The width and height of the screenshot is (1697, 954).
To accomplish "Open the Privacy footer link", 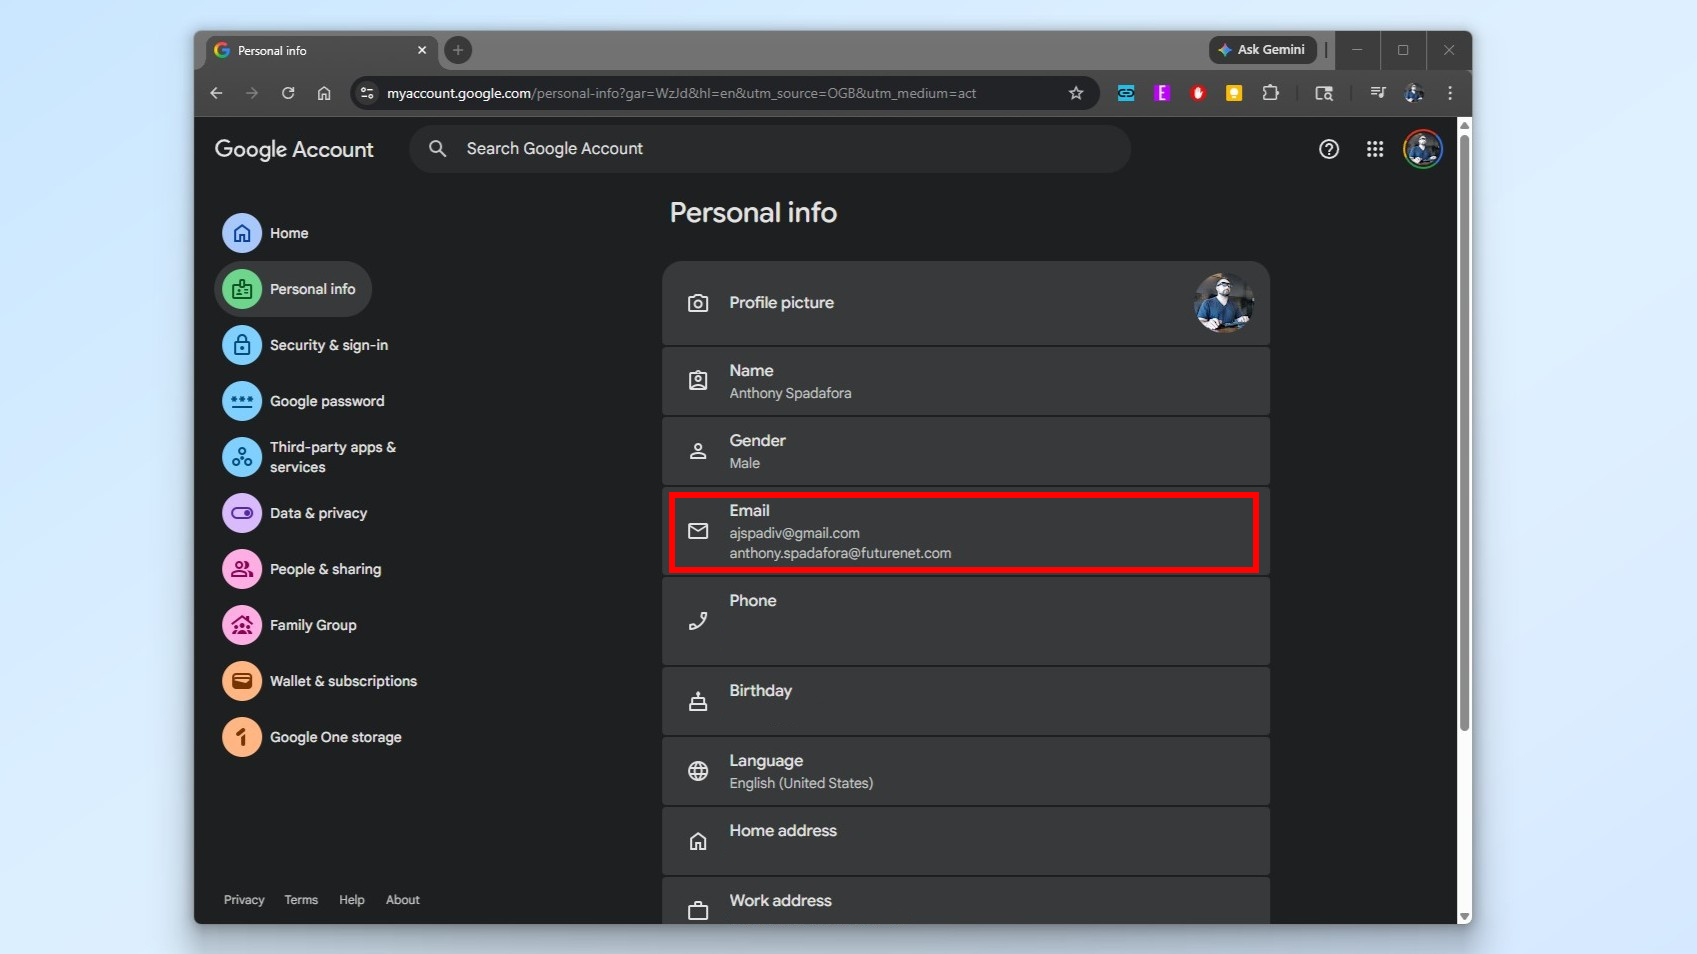I will pyautogui.click(x=243, y=899).
